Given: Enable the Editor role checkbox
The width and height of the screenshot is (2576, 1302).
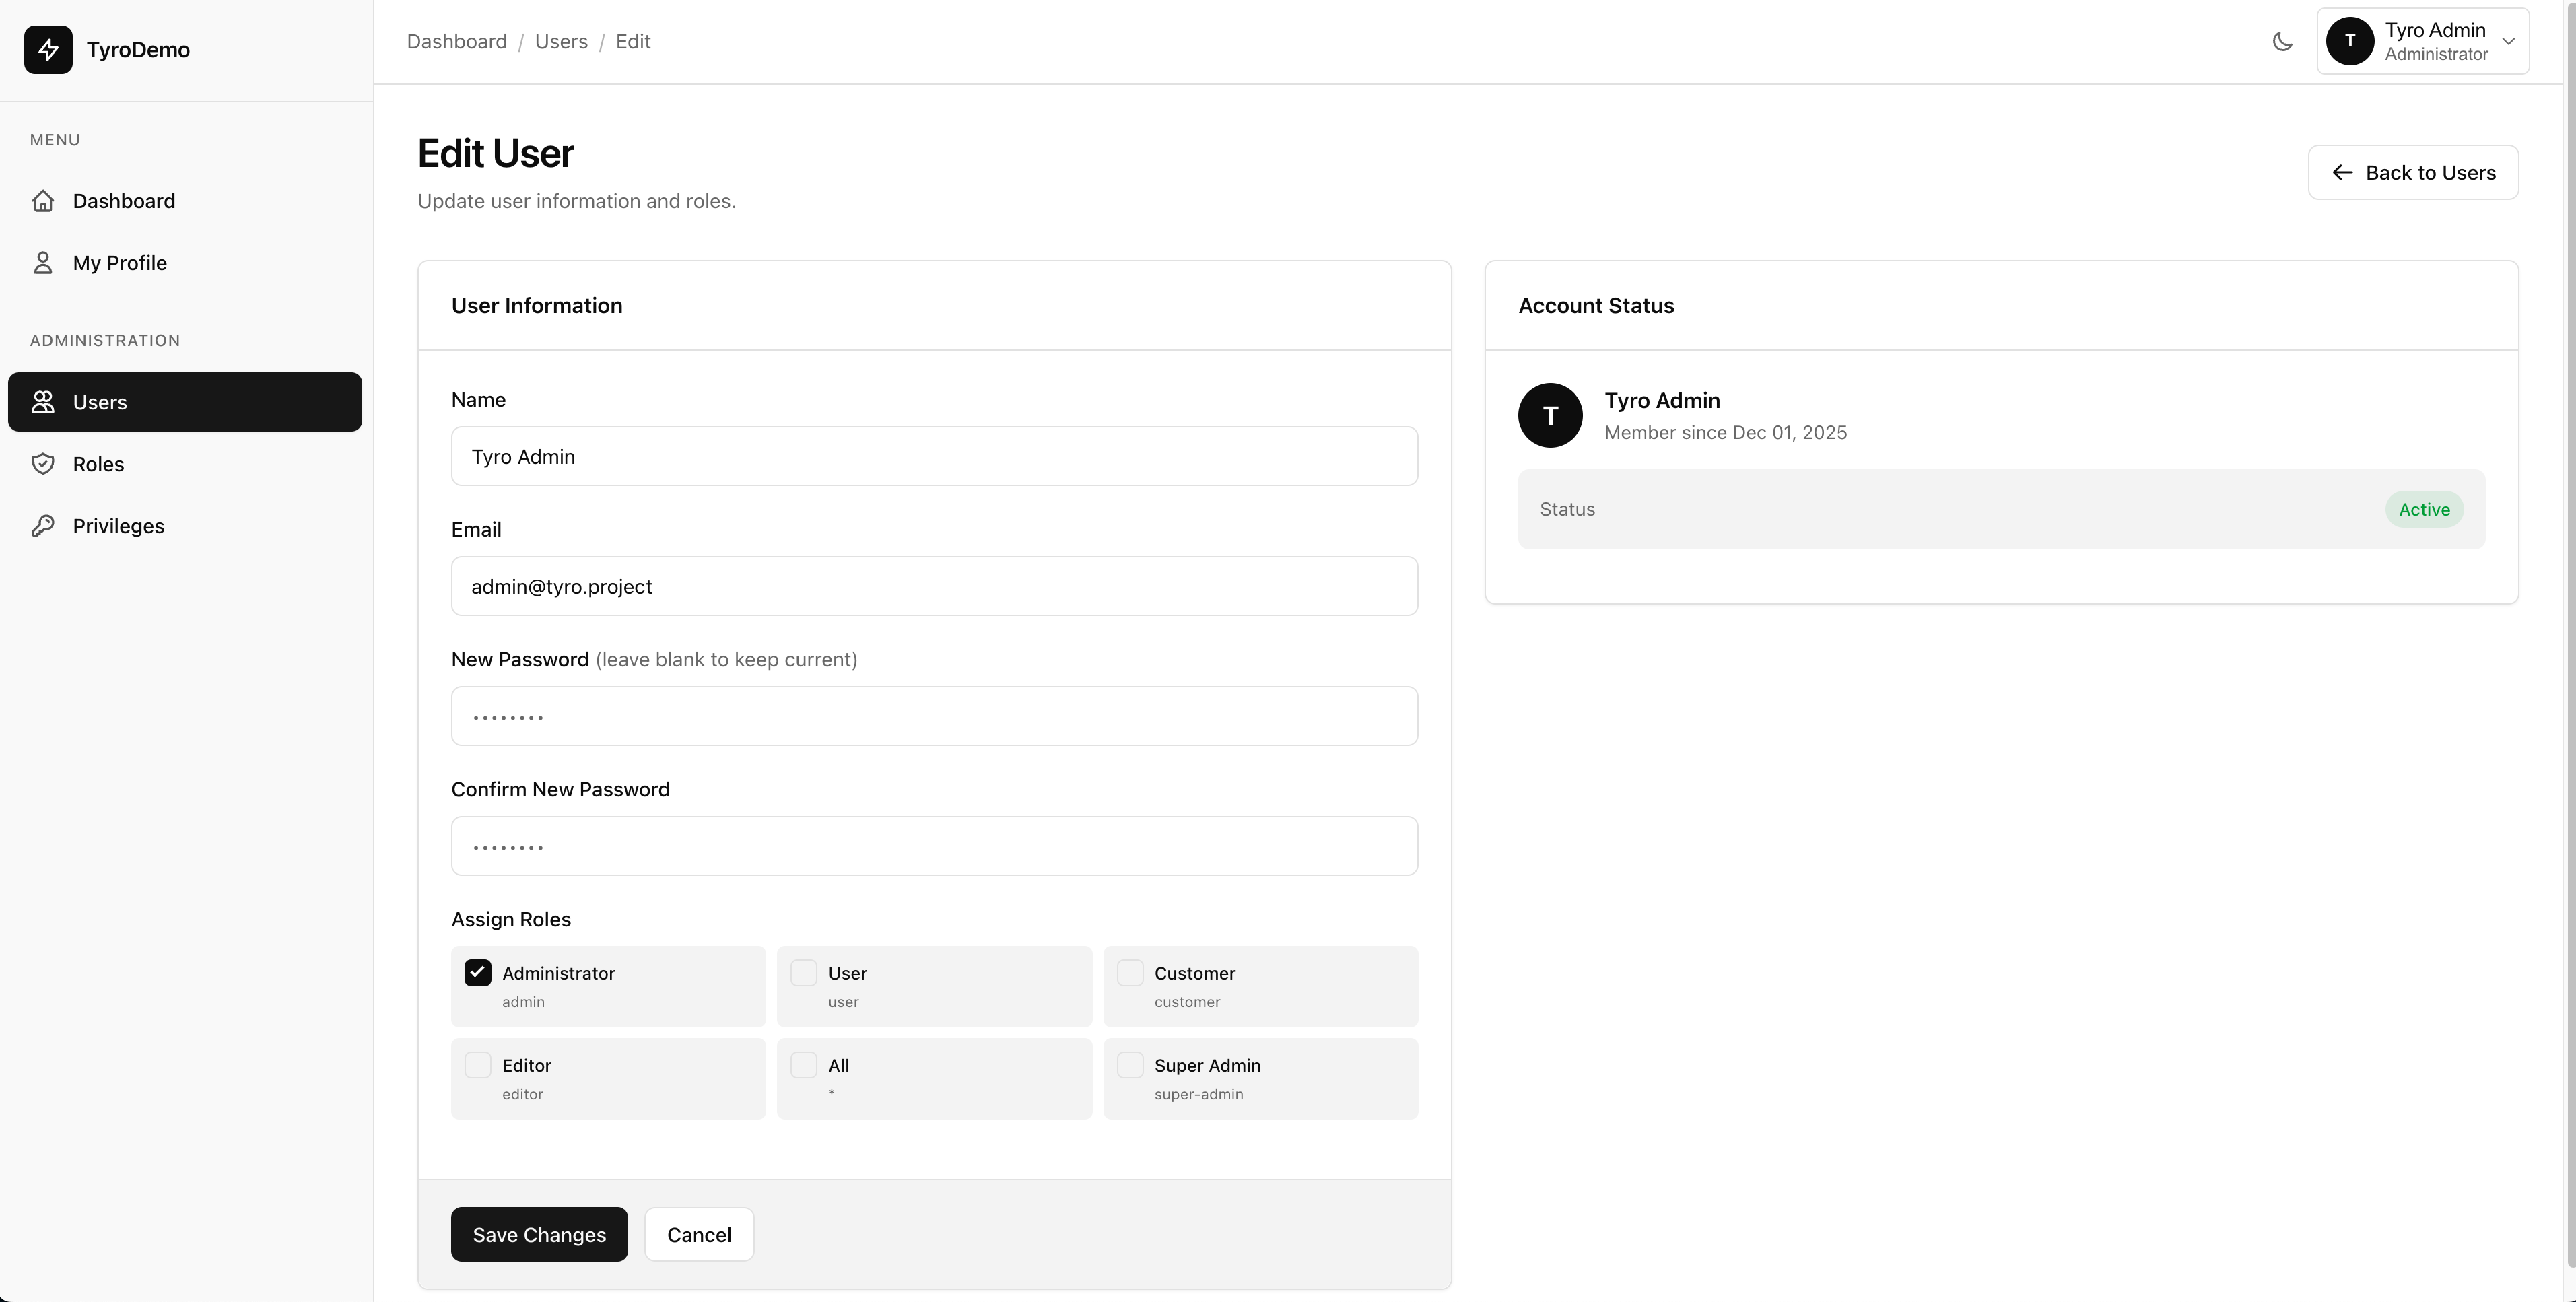Looking at the screenshot, I should (x=477, y=1064).
